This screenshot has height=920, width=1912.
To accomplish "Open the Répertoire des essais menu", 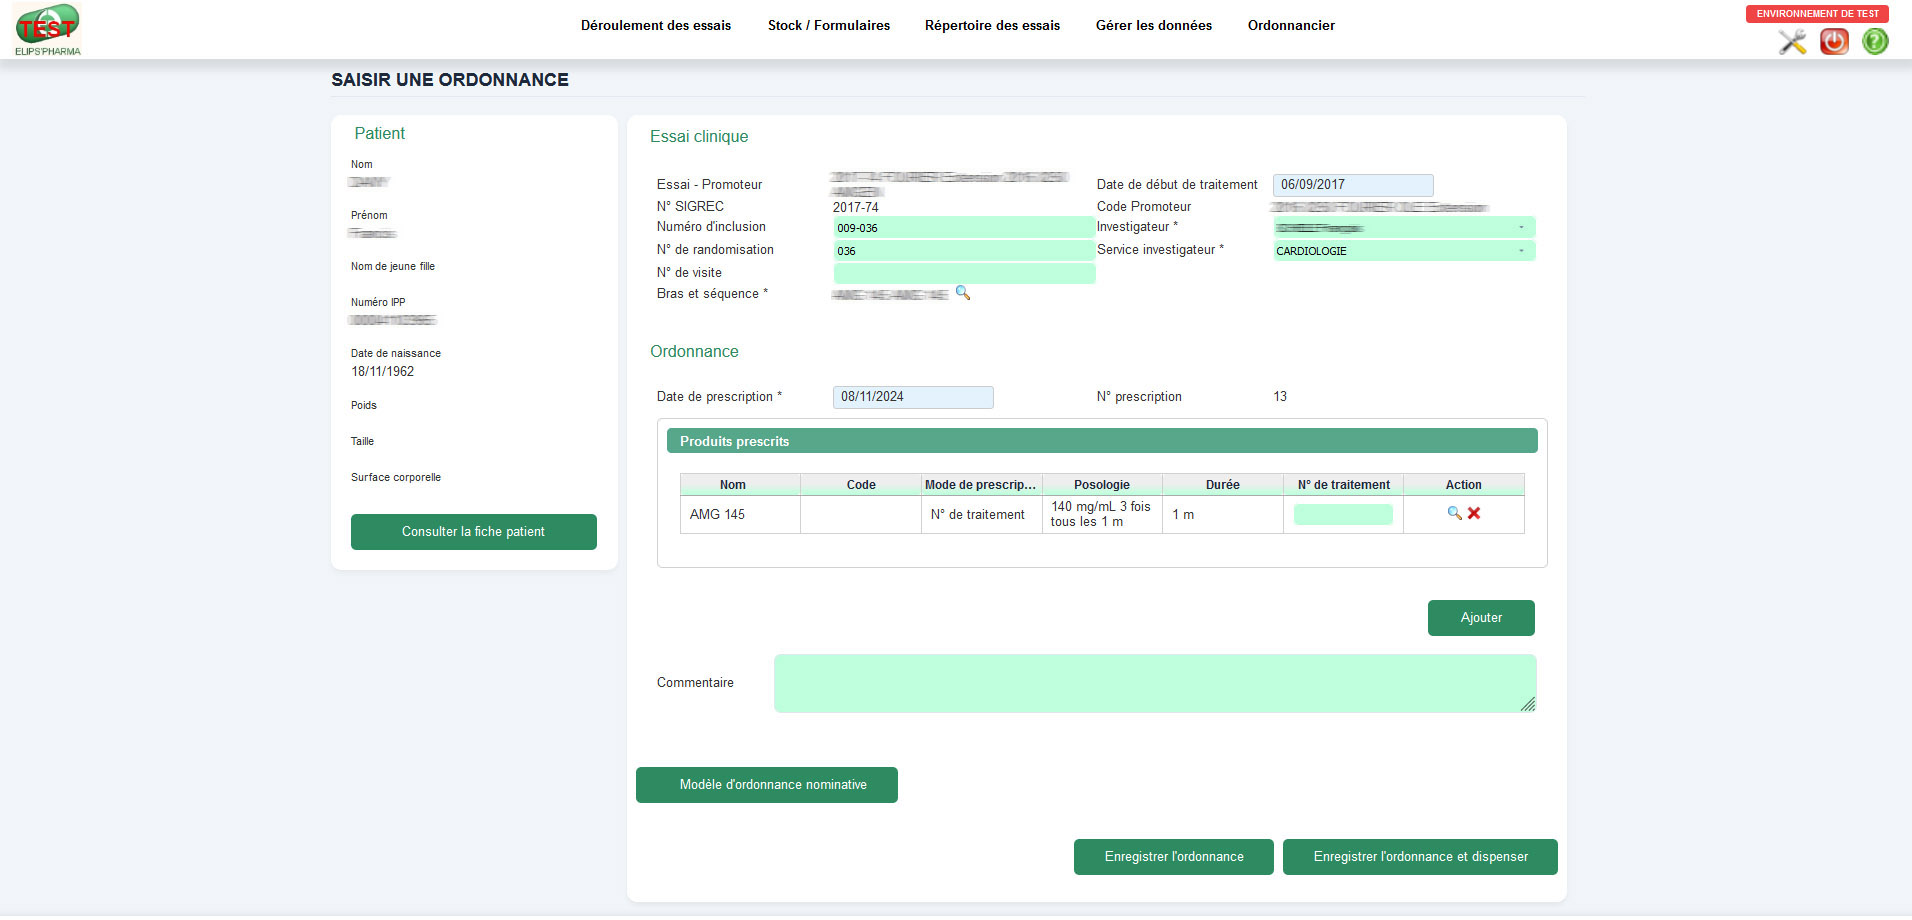I will (992, 25).
